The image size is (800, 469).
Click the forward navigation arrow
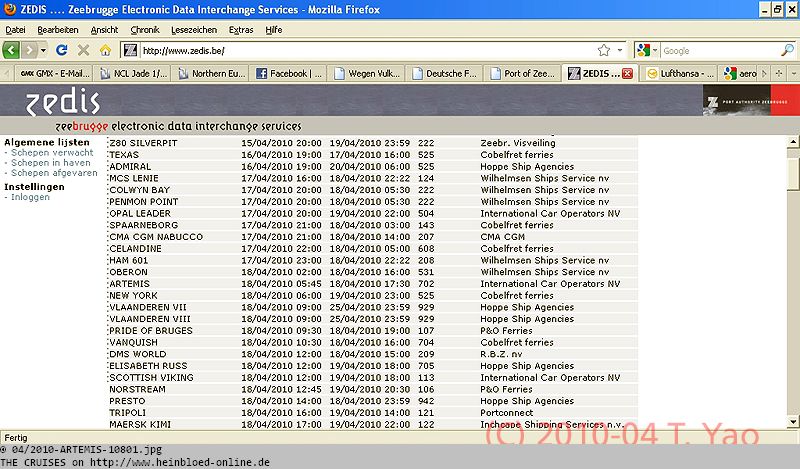click(x=30, y=50)
